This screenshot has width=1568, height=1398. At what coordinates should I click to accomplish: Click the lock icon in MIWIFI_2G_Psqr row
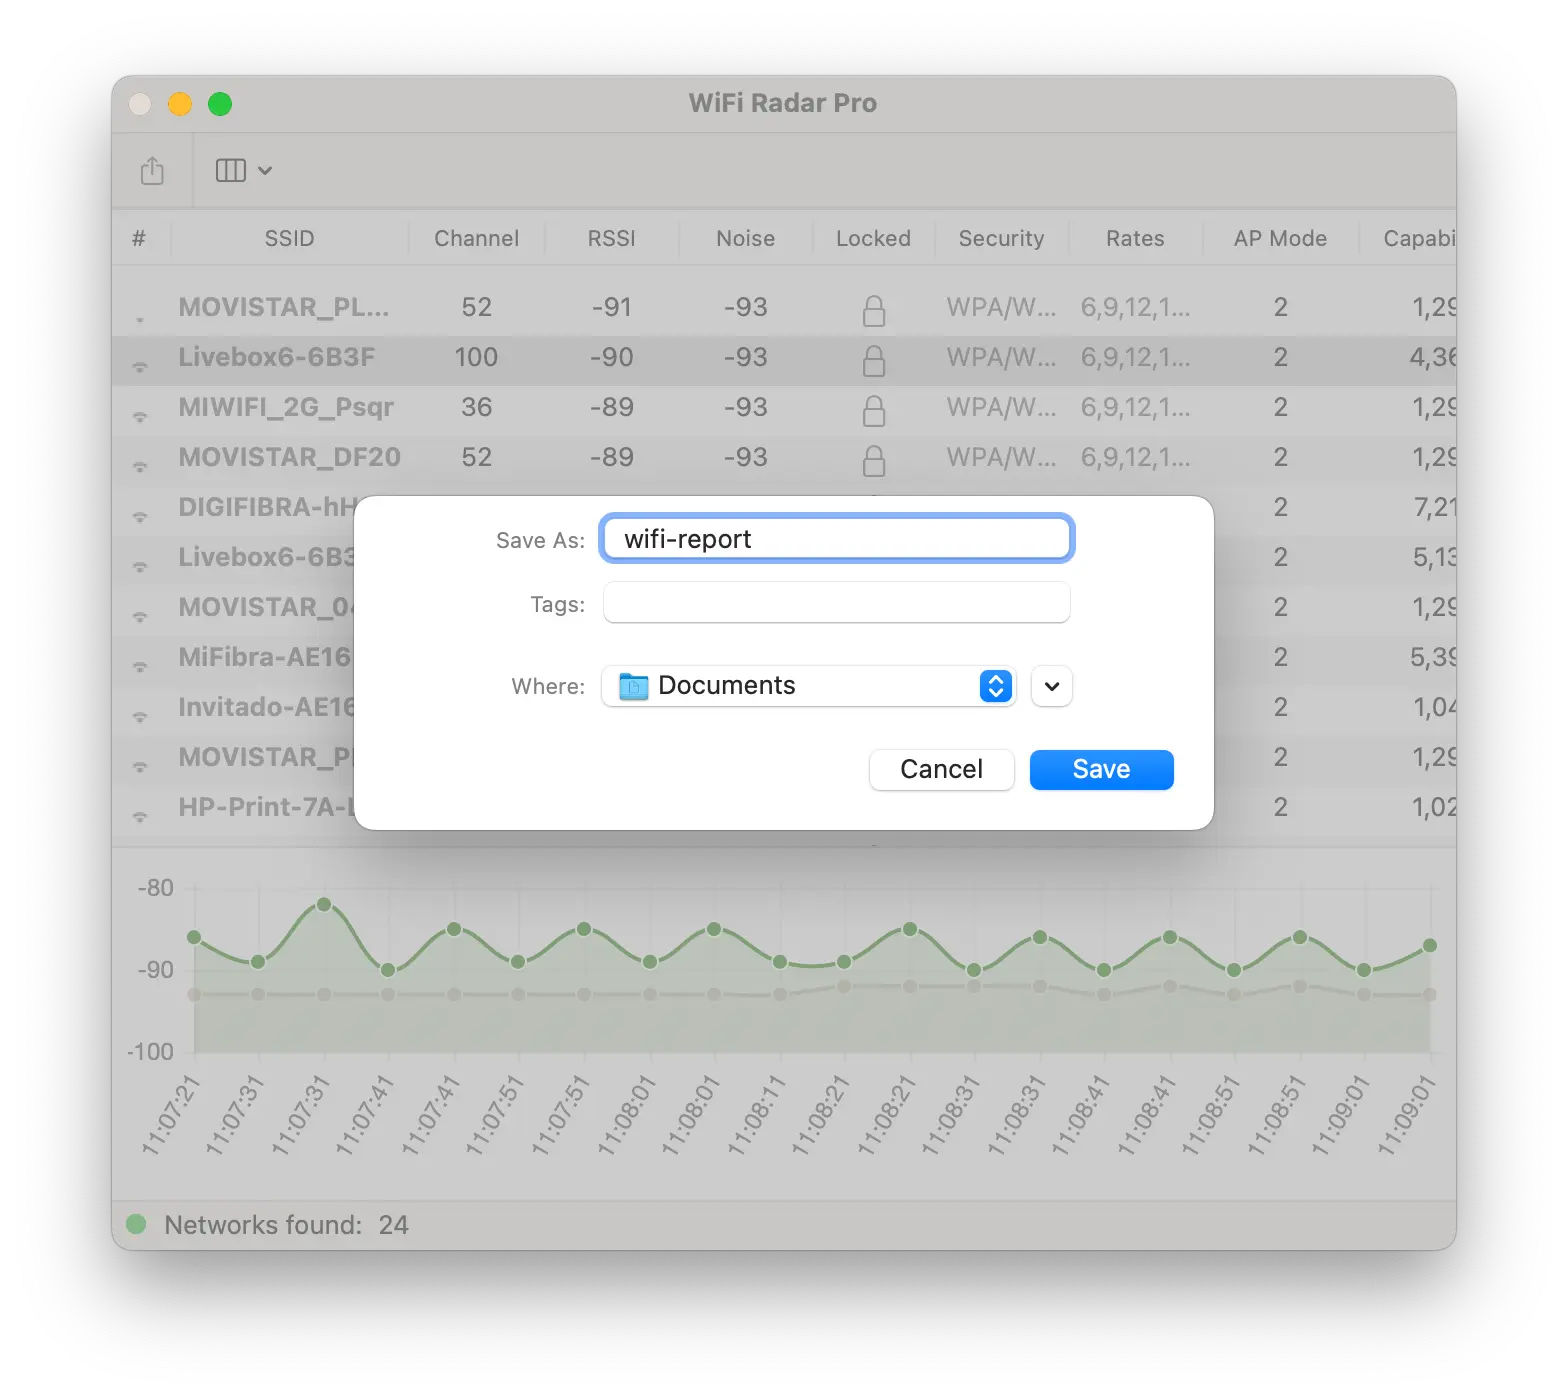click(x=874, y=410)
